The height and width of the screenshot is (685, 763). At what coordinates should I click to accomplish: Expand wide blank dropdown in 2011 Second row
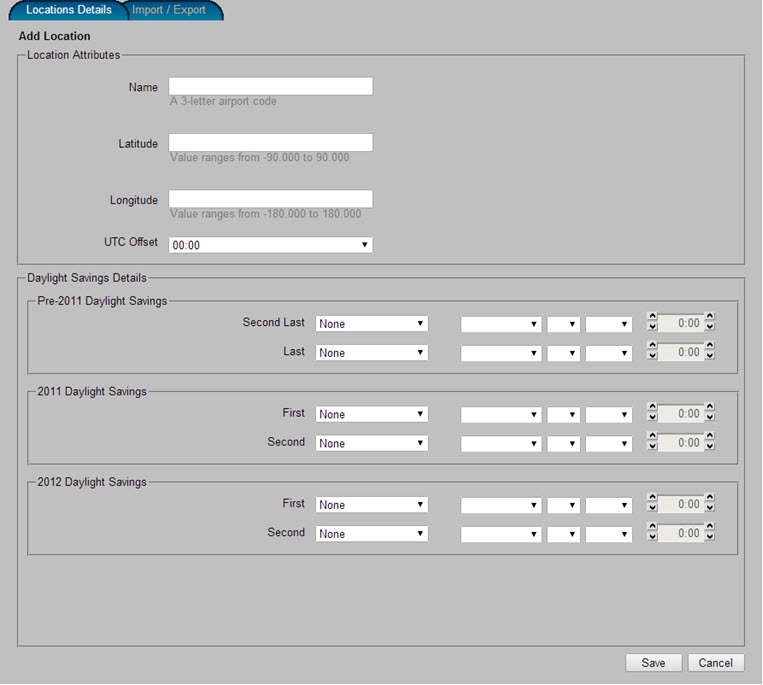tap(501, 444)
